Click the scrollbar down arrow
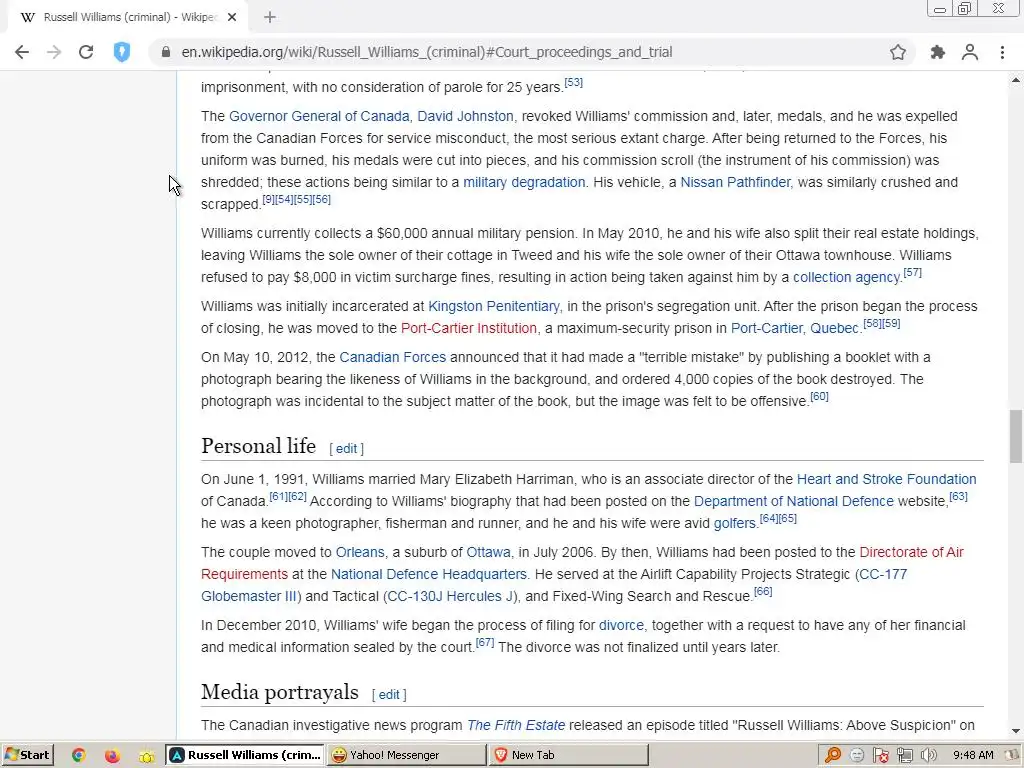Image resolution: width=1024 pixels, height=768 pixels. 1016,731
